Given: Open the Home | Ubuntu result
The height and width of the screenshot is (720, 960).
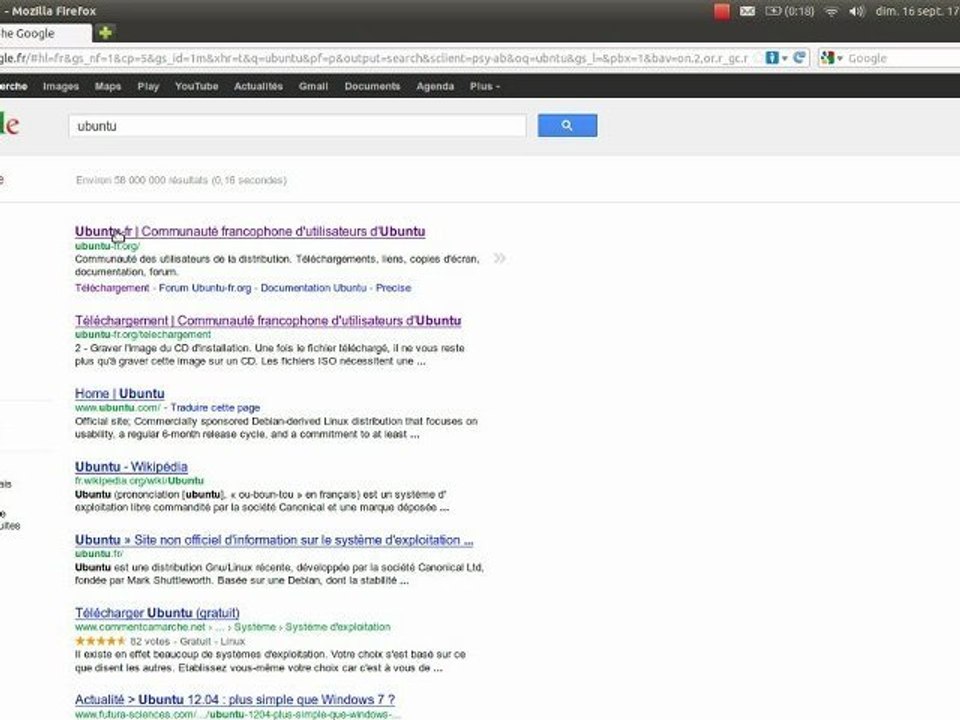Looking at the screenshot, I should [x=119, y=394].
